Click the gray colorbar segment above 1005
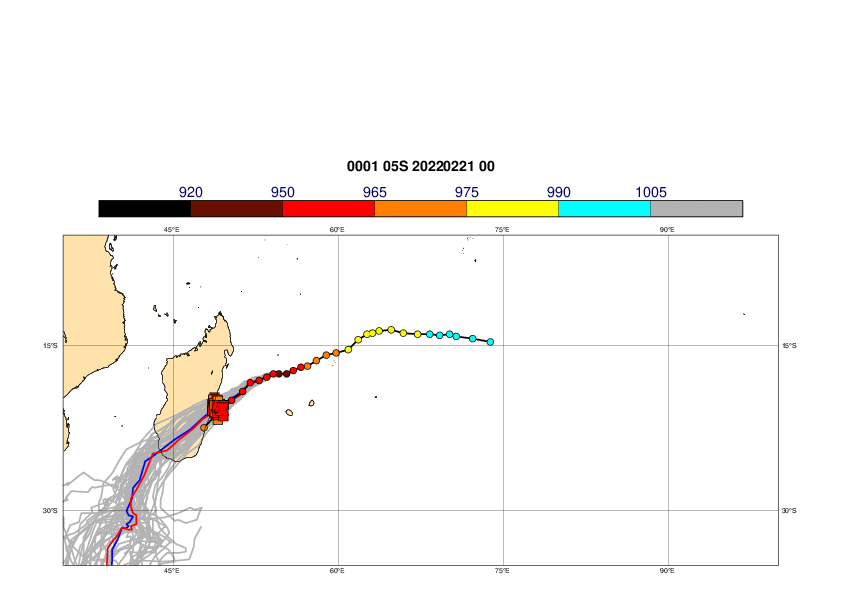Screen dimensions: 842x596 pos(696,209)
